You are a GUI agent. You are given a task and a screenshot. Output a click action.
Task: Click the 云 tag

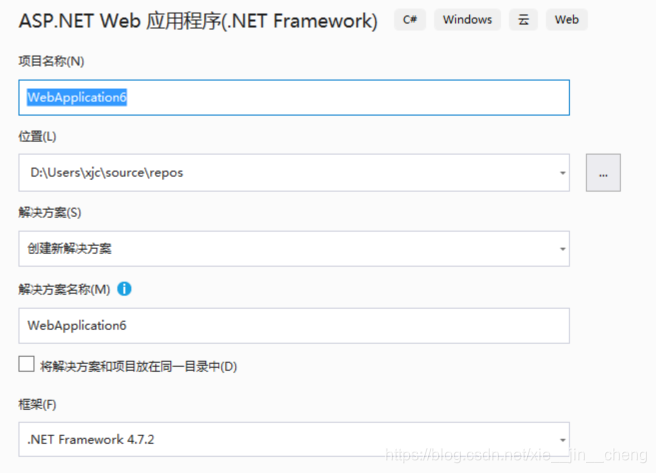[523, 20]
